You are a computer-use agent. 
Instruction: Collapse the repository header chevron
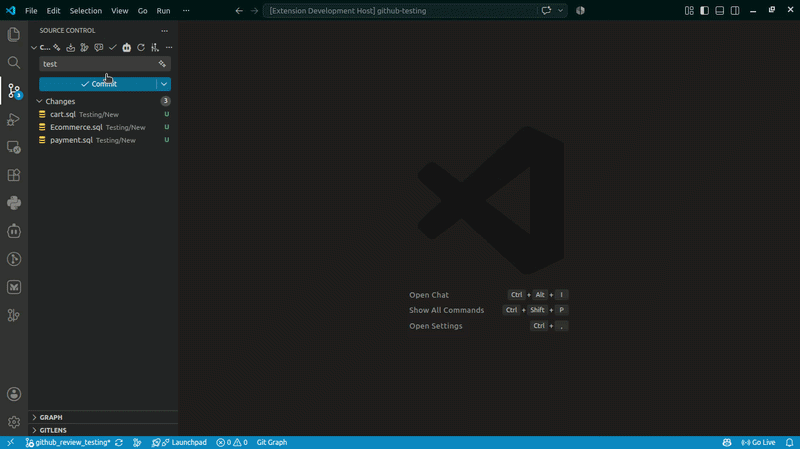[34, 47]
